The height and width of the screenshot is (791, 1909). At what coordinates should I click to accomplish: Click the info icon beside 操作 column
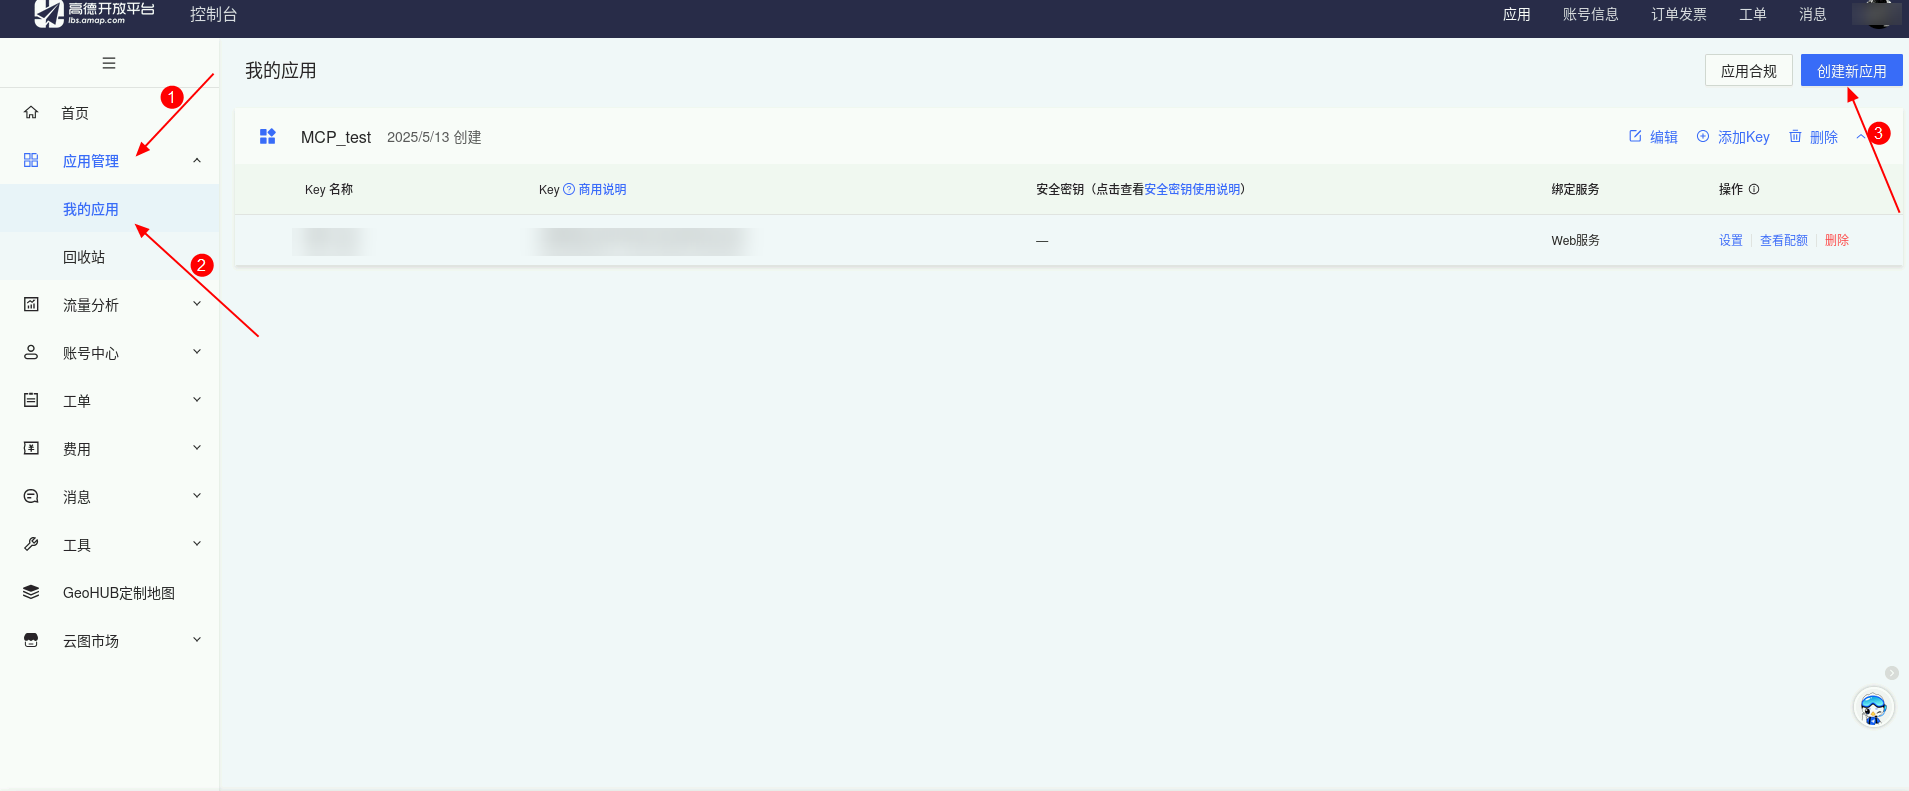pyautogui.click(x=1754, y=189)
